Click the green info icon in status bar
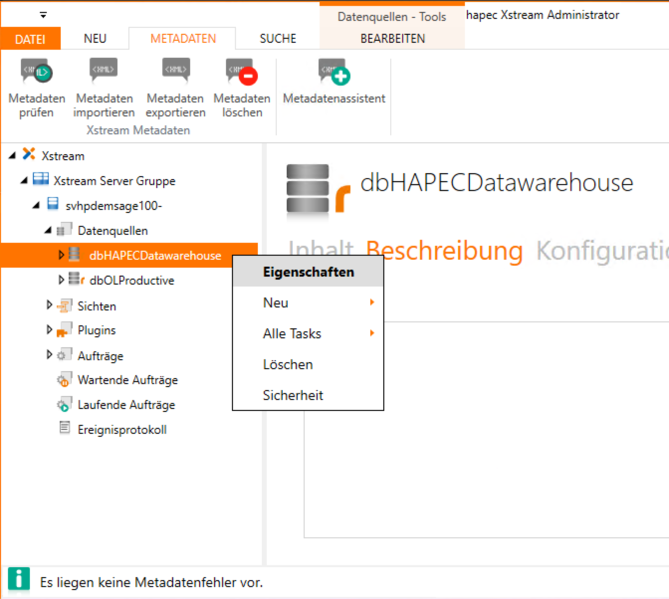This screenshot has height=599, width=669. (x=19, y=579)
